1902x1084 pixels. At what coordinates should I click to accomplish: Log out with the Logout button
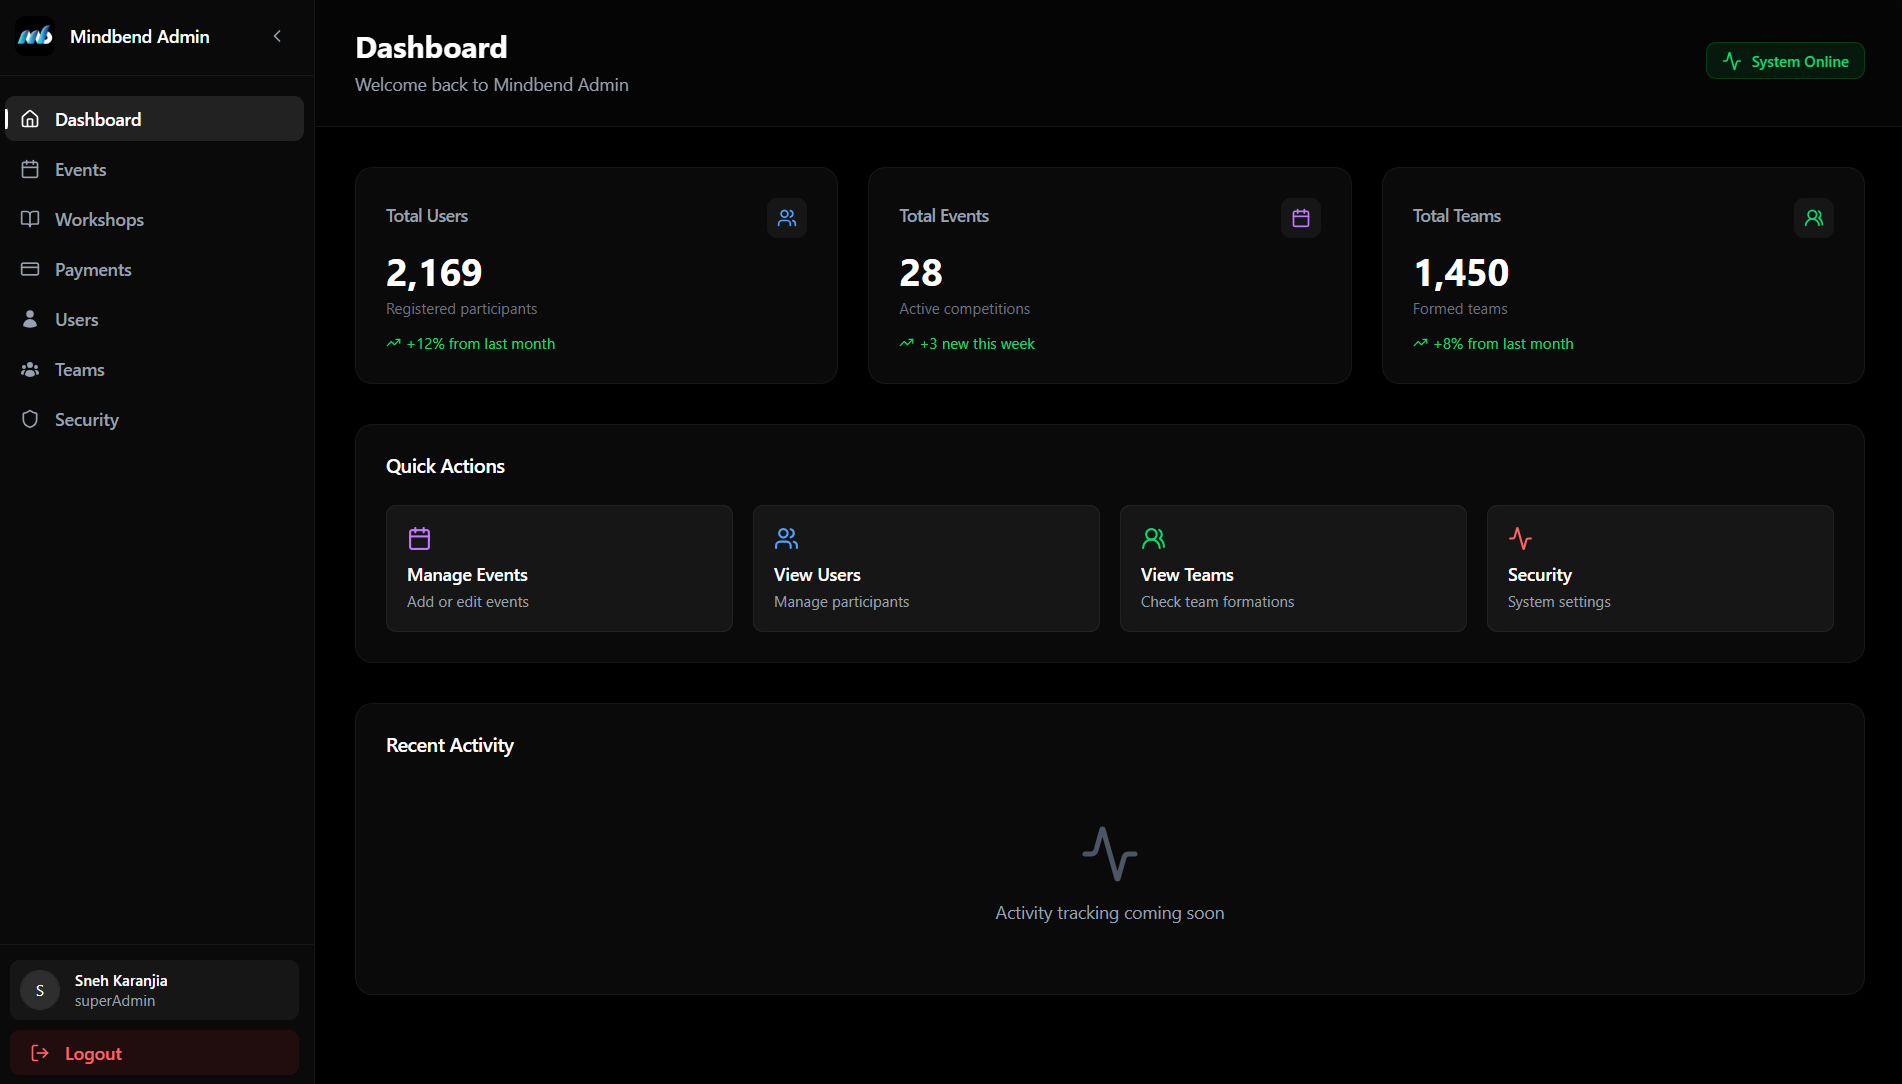click(155, 1053)
